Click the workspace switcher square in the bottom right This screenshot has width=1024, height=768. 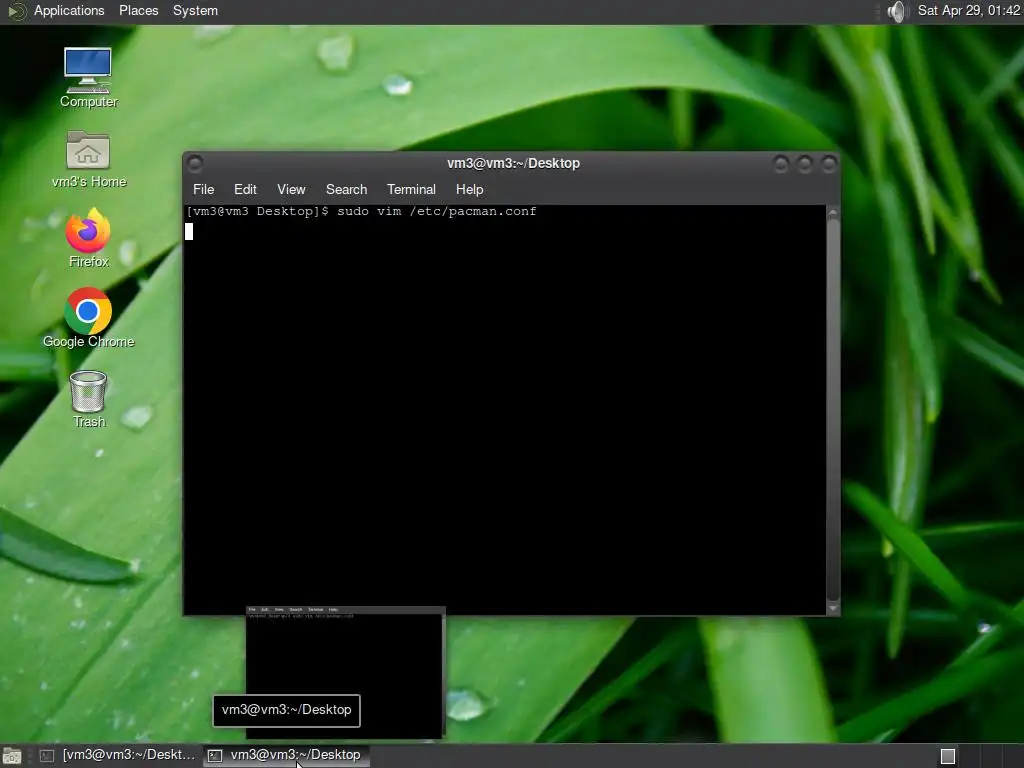click(x=948, y=756)
